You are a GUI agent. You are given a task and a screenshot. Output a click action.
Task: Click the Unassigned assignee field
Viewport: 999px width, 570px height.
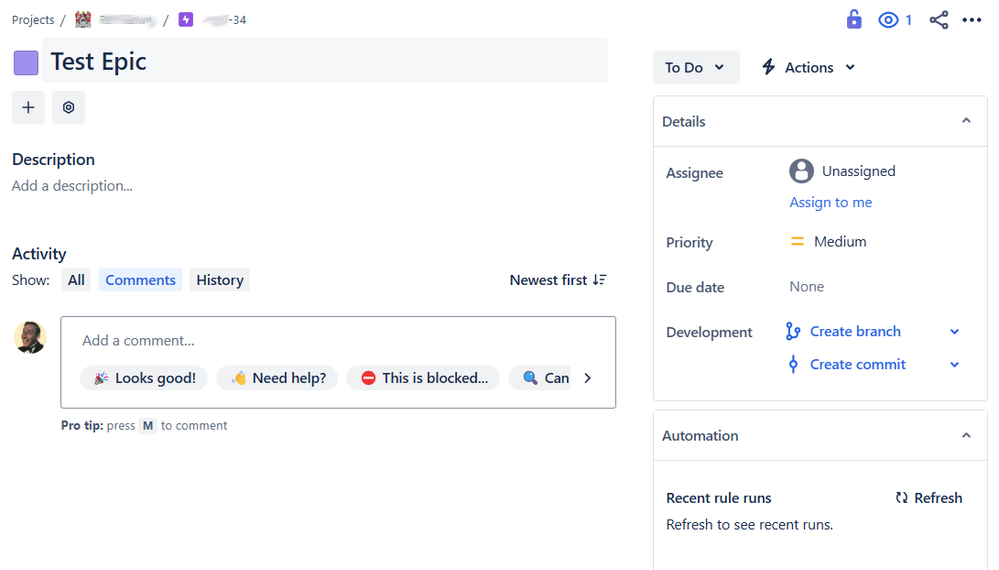842,171
